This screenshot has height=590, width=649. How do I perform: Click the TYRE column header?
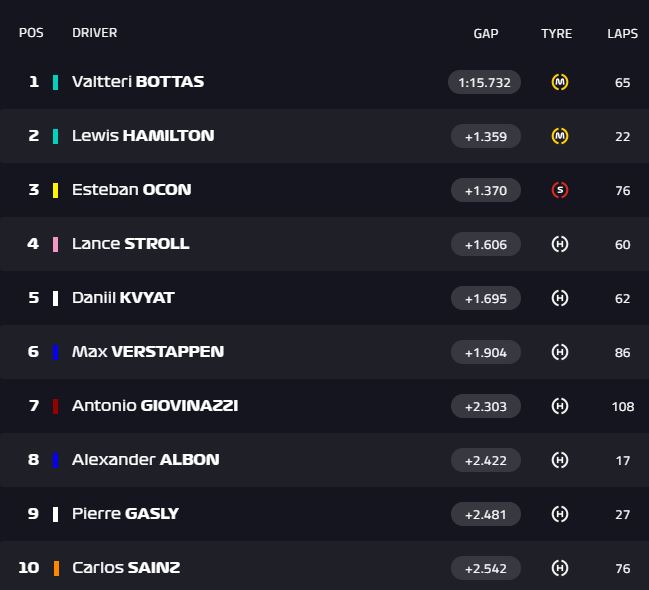pos(556,33)
